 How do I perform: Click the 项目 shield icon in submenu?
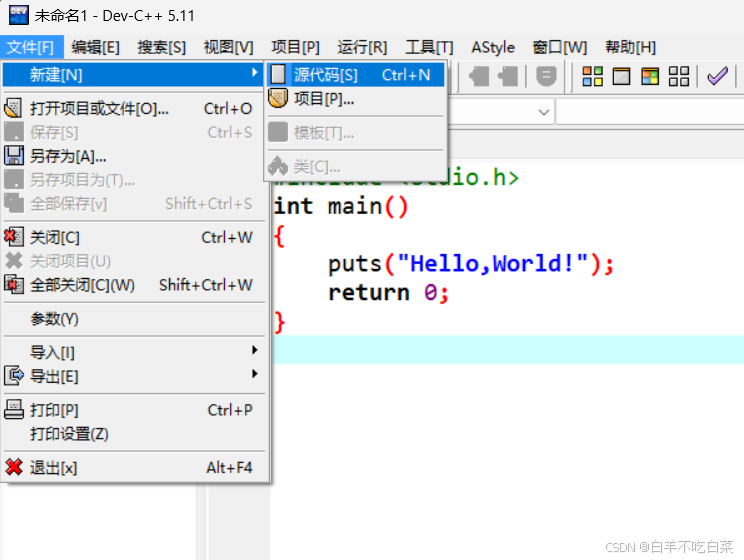tap(278, 98)
